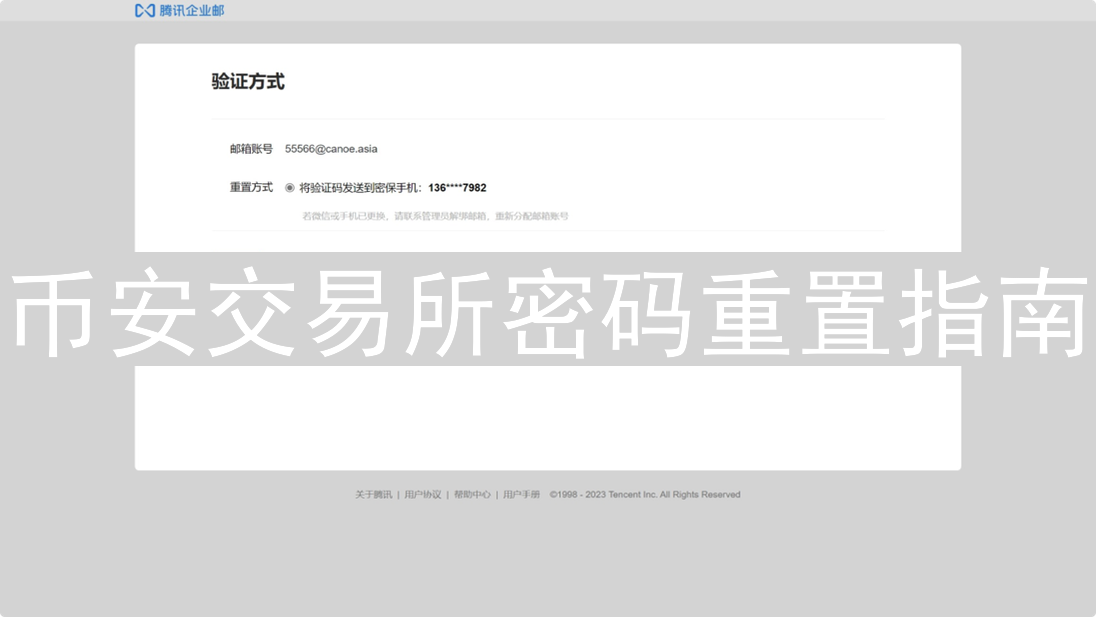This screenshot has width=1096, height=617.
Task: Click the Tencent copyright notice text
Action: click(x=644, y=495)
